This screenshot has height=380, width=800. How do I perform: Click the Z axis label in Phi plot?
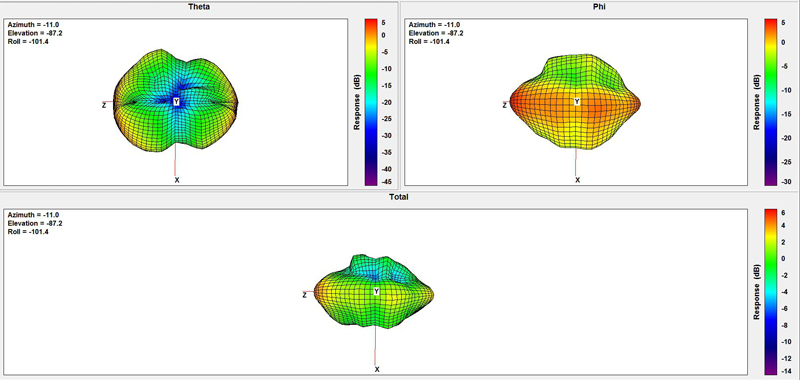coord(505,105)
